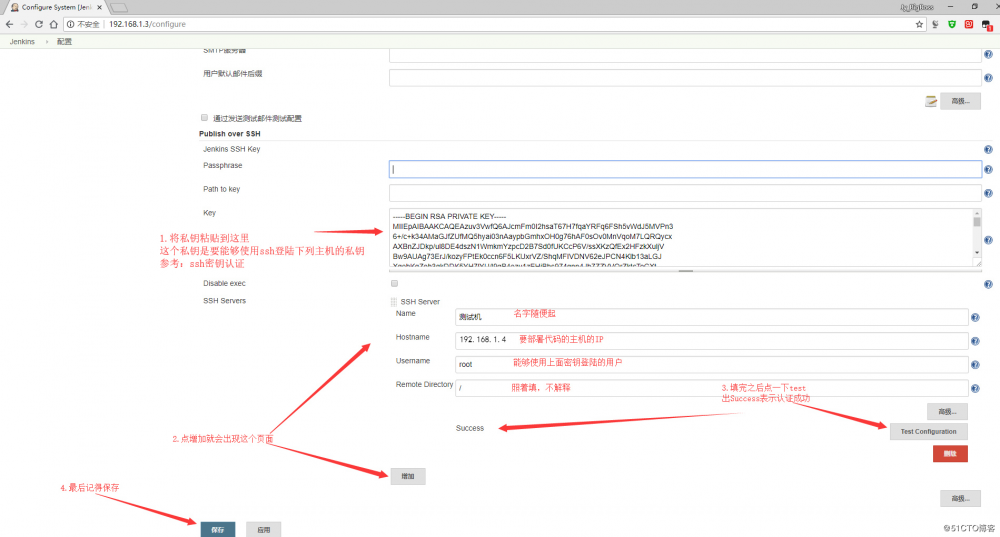
Task: Open the browser home page icon
Action: (54, 24)
